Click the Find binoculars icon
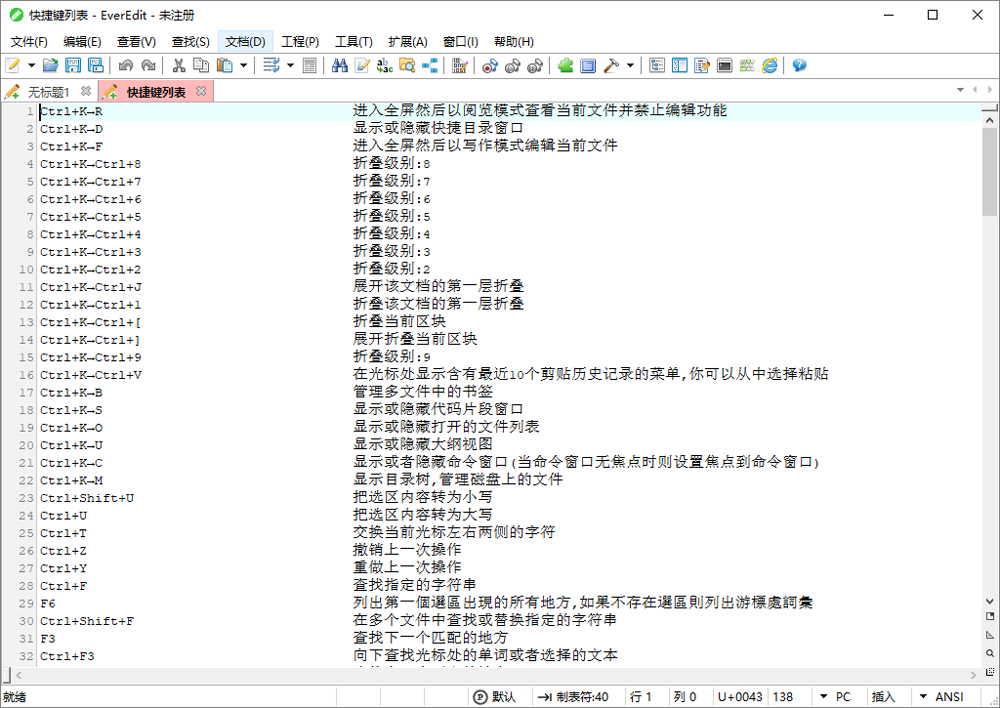The width and height of the screenshot is (1000, 708). click(x=340, y=66)
